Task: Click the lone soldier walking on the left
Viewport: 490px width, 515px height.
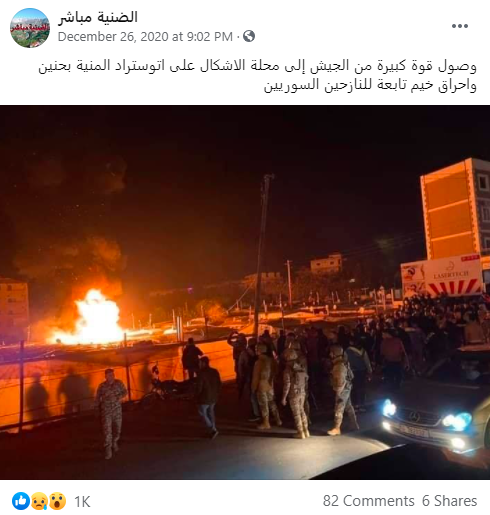Action: 111,413
